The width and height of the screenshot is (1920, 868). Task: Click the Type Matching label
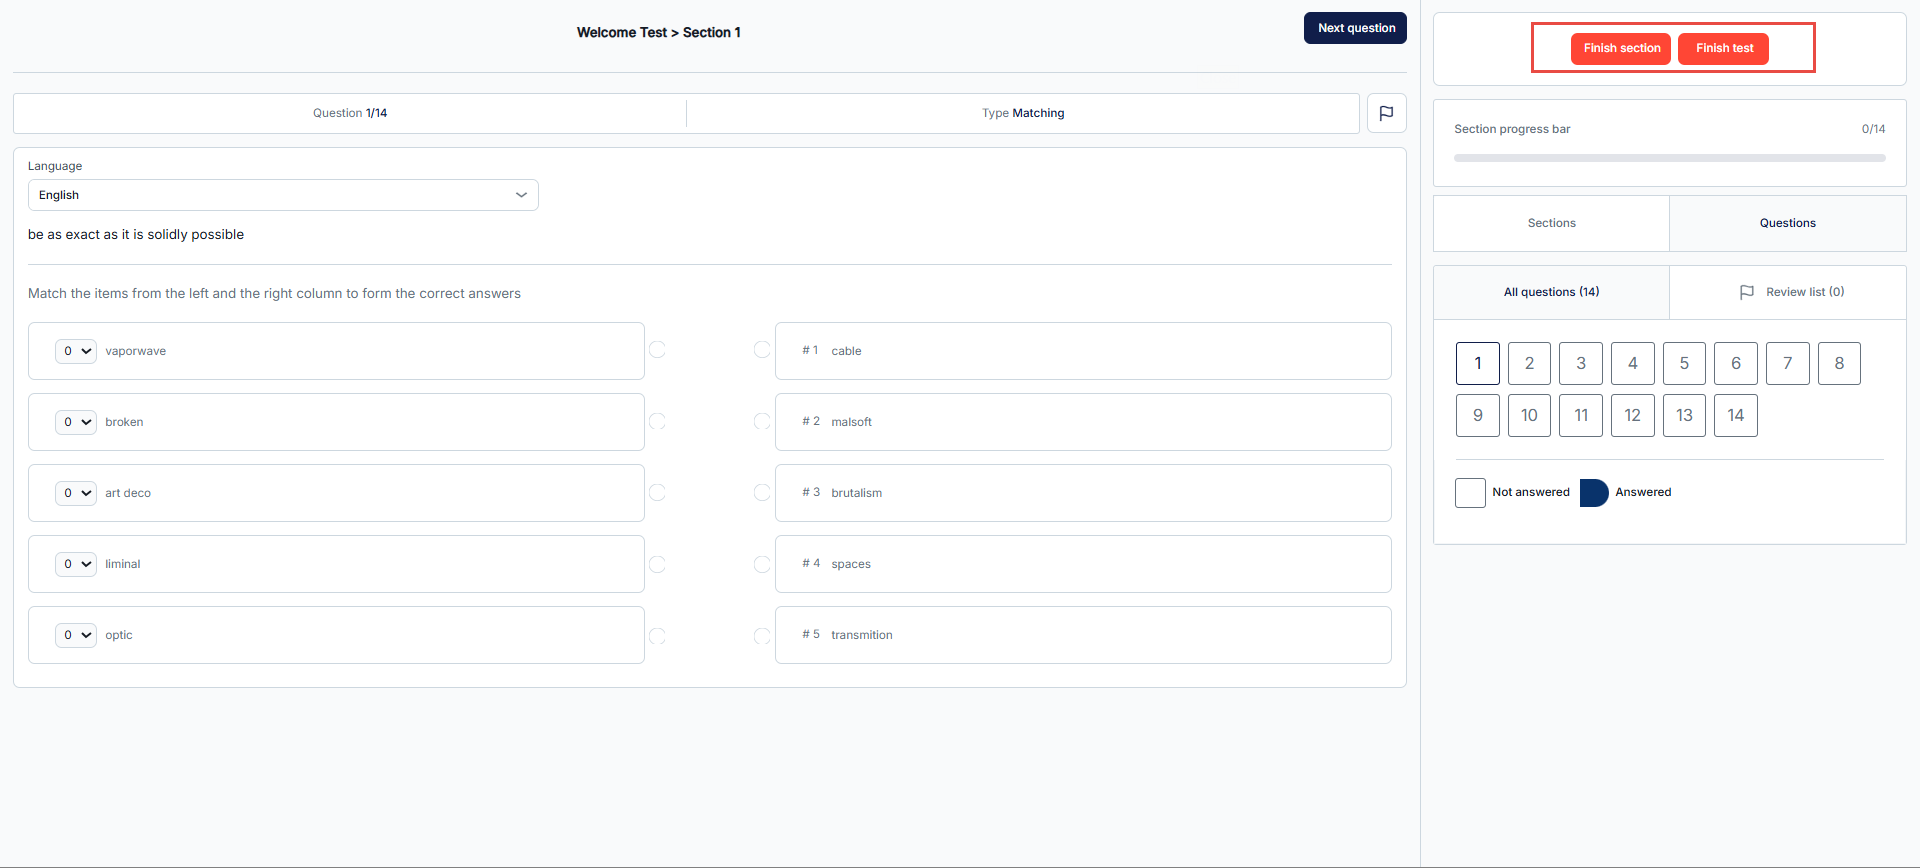click(1022, 113)
